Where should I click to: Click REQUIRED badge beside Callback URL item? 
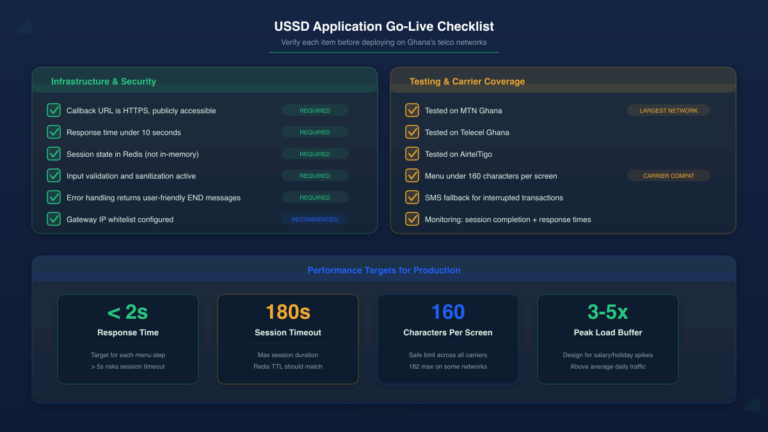pyautogui.click(x=315, y=111)
